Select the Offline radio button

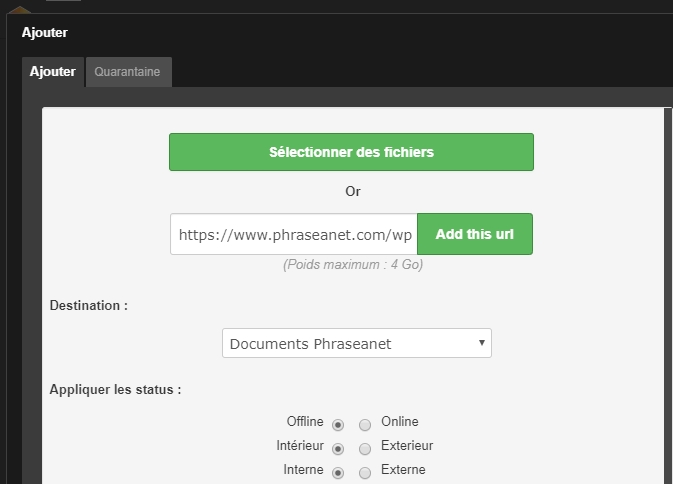pos(338,423)
